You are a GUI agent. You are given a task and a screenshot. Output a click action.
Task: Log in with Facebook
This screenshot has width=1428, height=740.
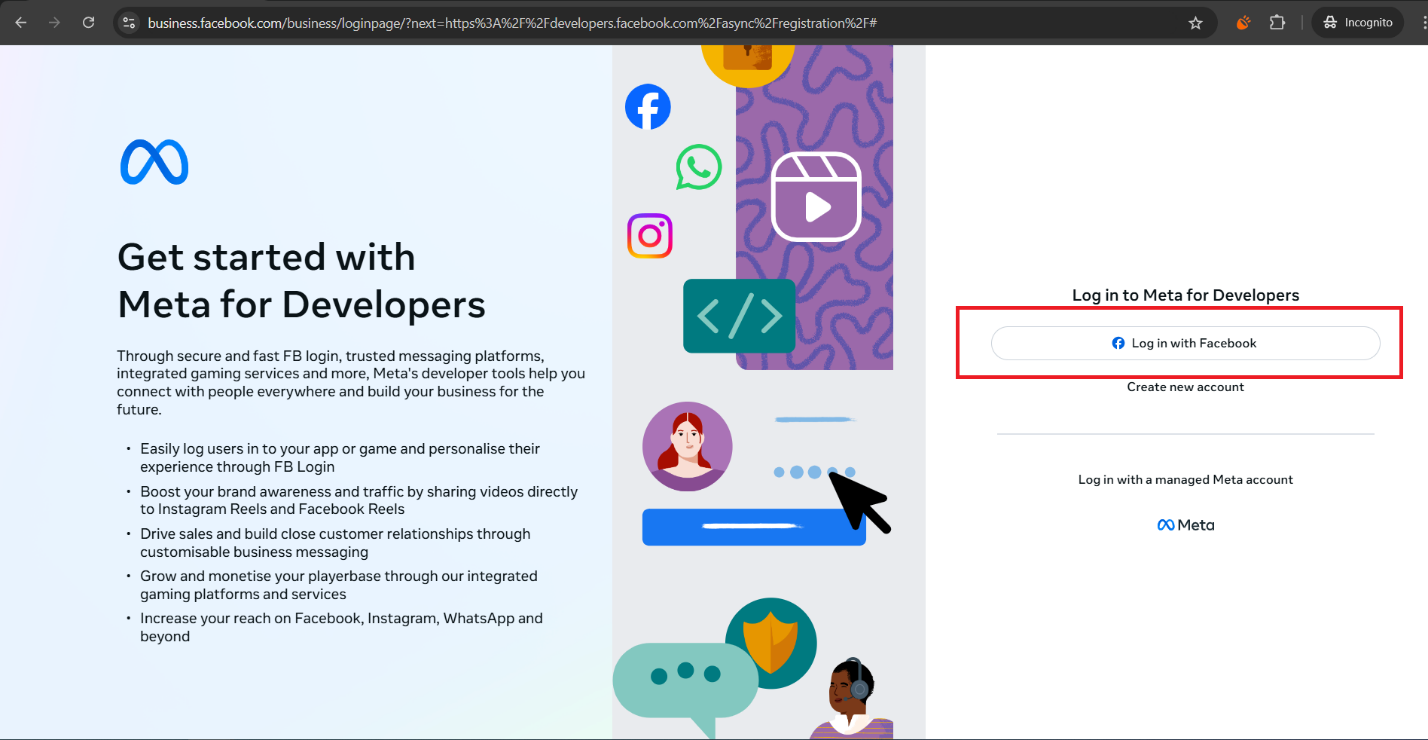pyautogui.click(x=1185, y=343)
